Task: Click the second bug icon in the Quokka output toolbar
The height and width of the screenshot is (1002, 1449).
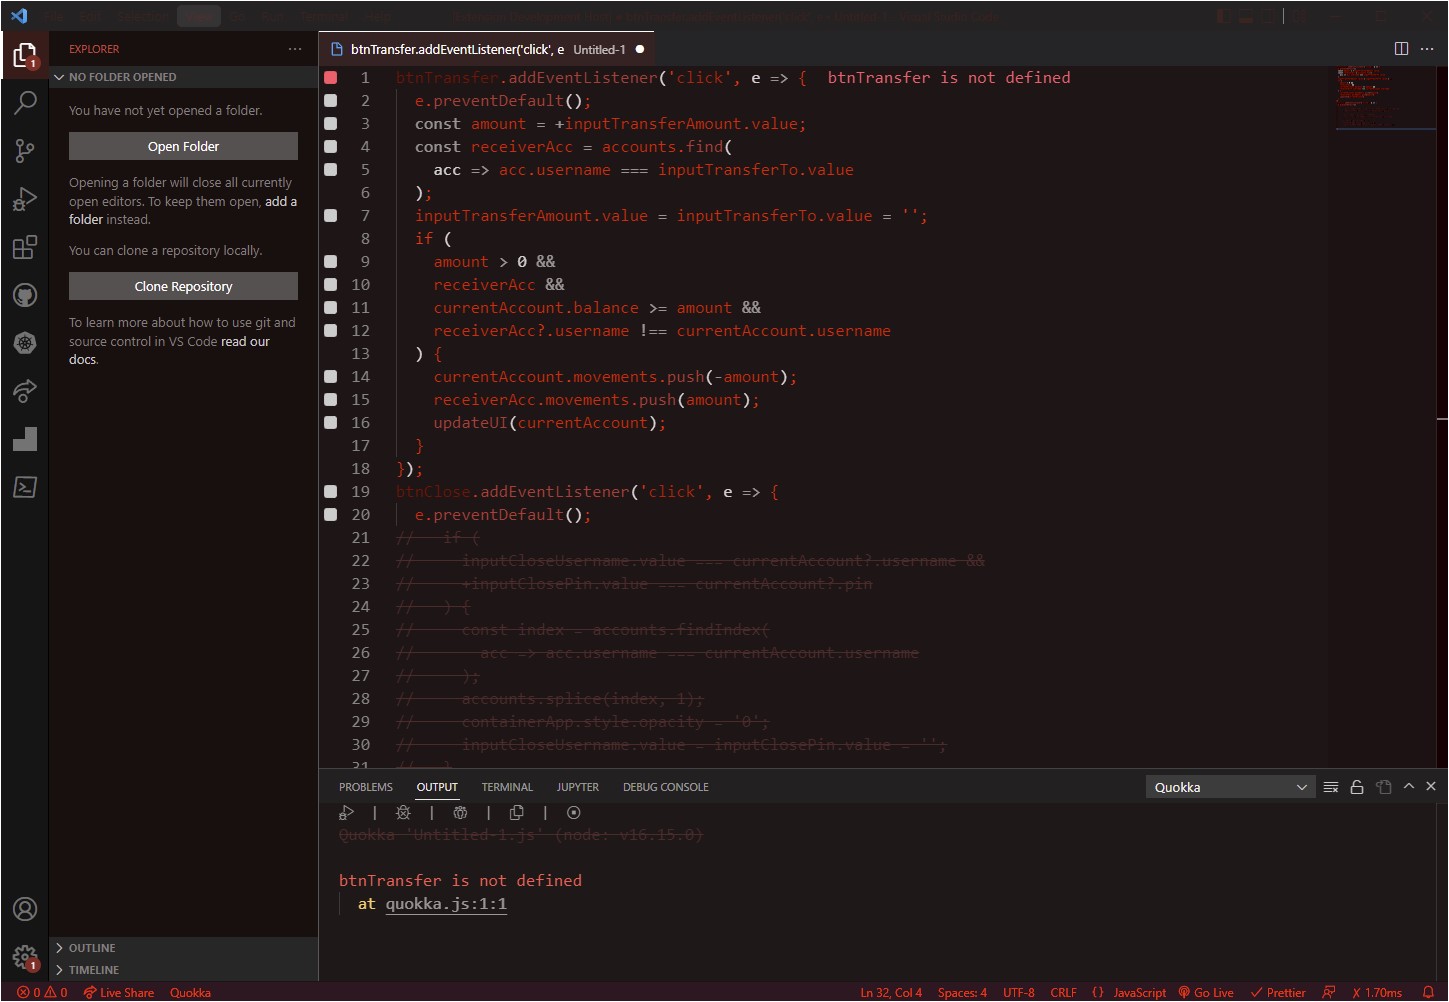Action: pos(460,813)
